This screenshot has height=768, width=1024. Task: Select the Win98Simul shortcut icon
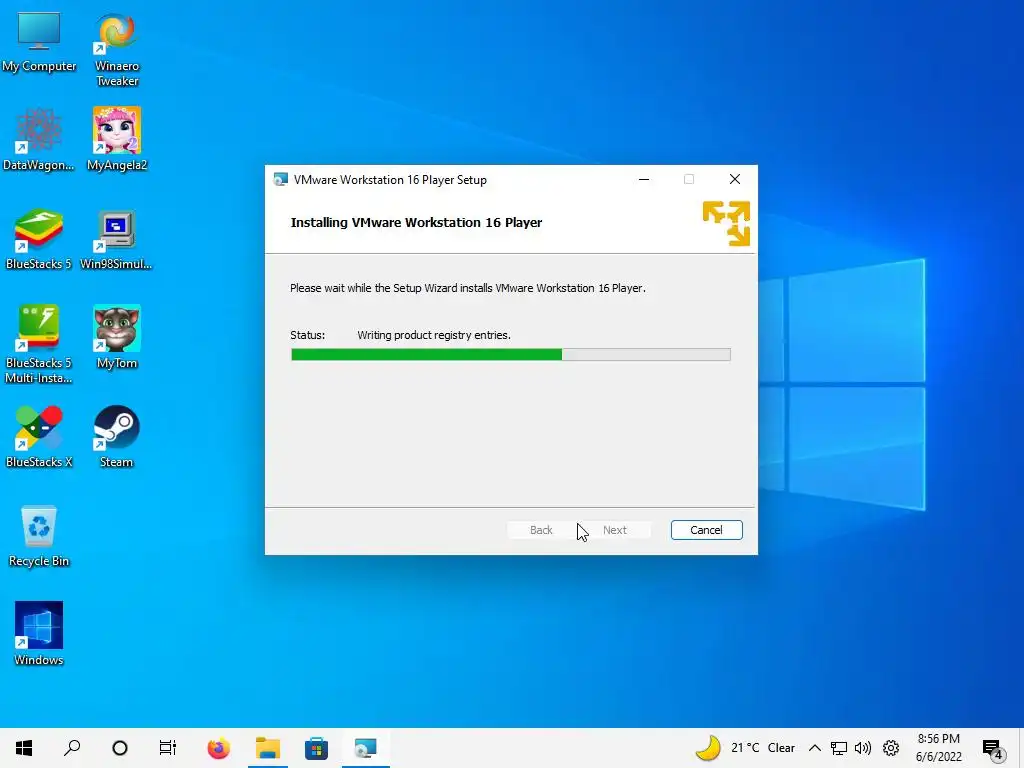(x=116, y=239)
